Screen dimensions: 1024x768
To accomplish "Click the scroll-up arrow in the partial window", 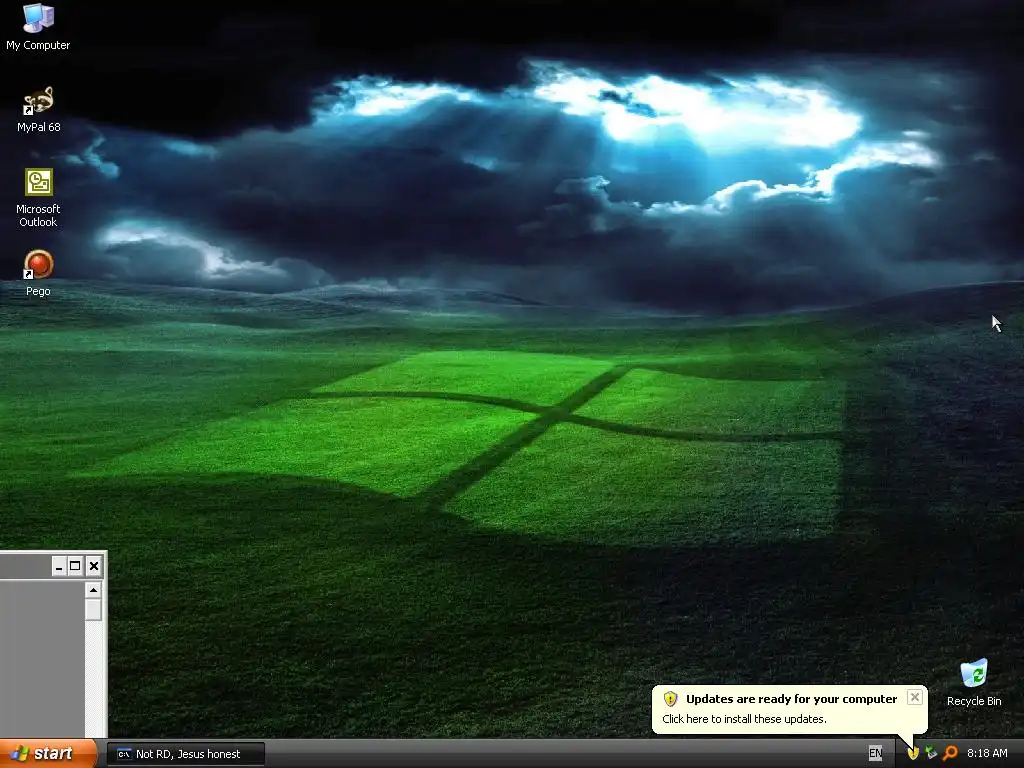I will pyautogui.click(x=93, y=590).
